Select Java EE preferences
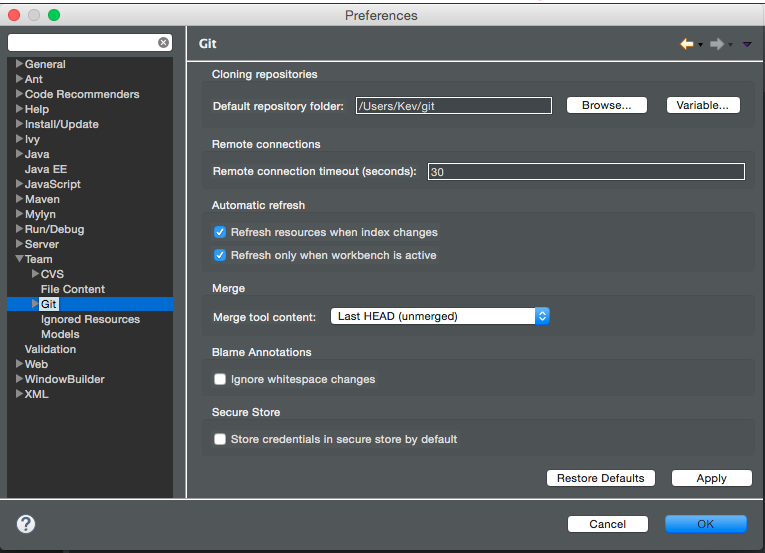765x553 pixels. pyautogui.click(x=46, y=169)
